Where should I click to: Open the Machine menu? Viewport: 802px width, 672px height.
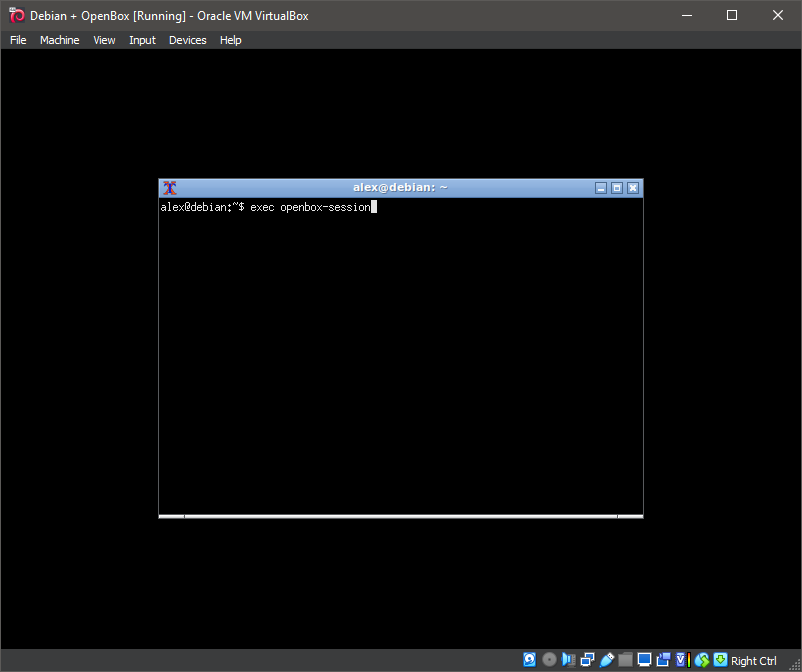(59, 40)
